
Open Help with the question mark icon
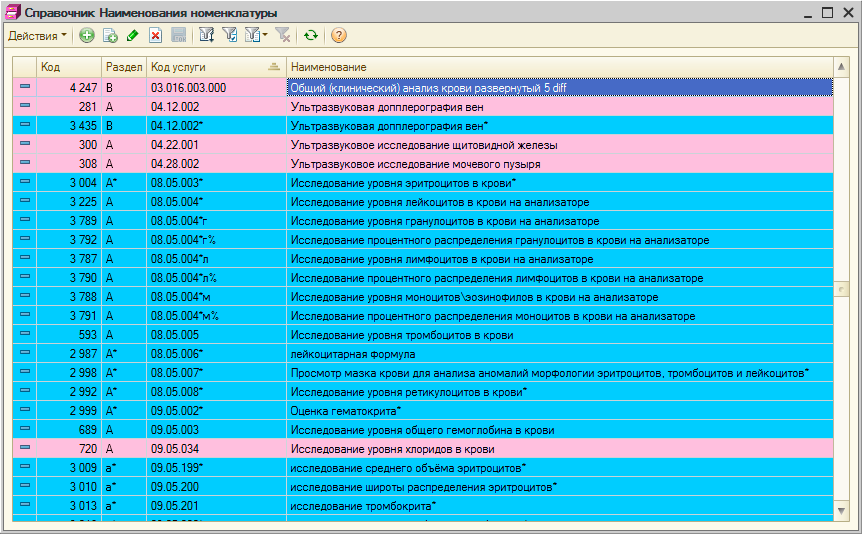click(339, 36)
